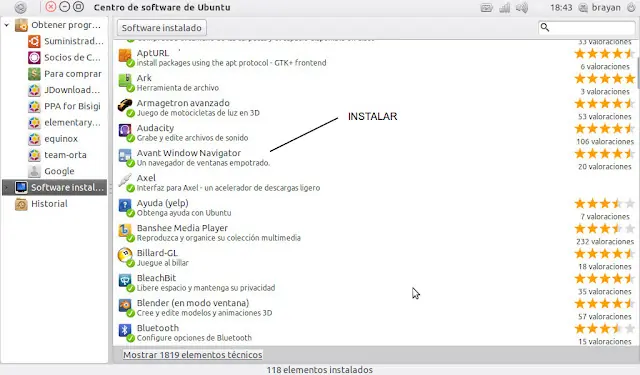Select team-orta source in the sidebar

coord(65,155)
